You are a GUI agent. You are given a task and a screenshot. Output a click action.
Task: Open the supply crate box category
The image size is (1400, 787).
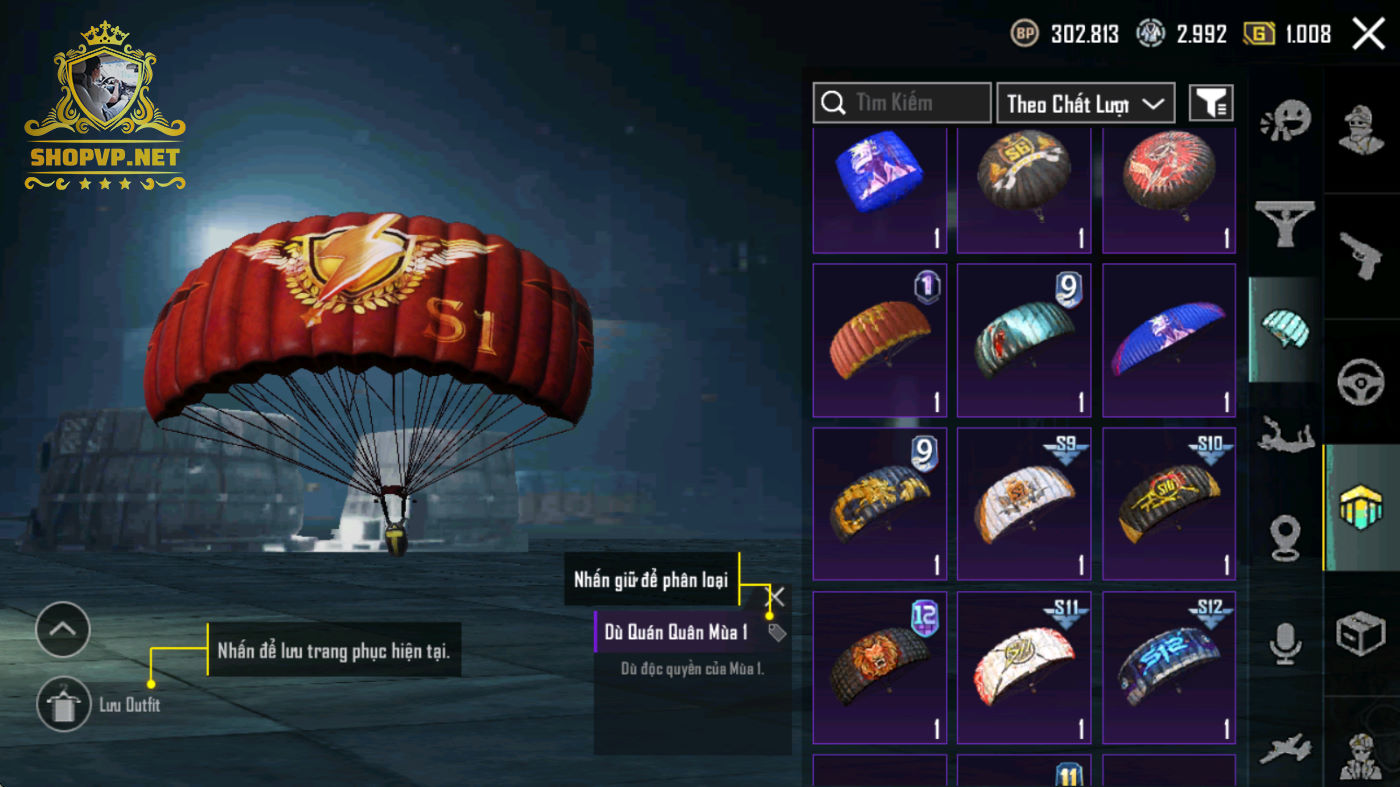pos(1361,633)
